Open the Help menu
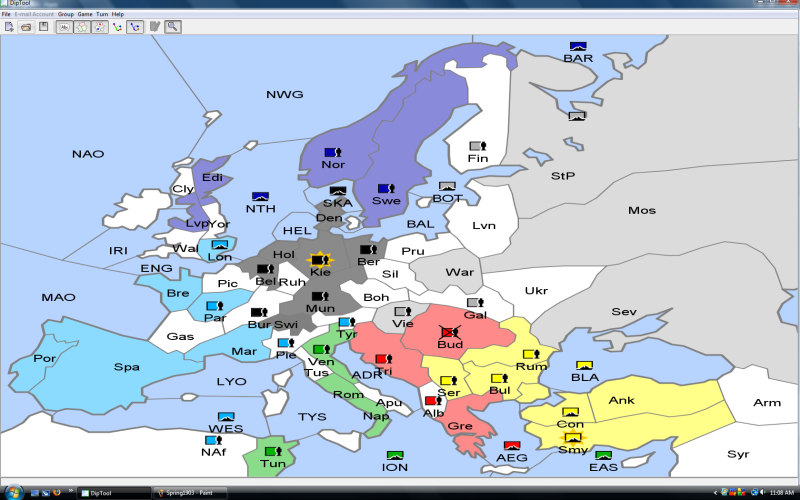The image size is (800, 500). pyautogui.click(x=118, y=14)
